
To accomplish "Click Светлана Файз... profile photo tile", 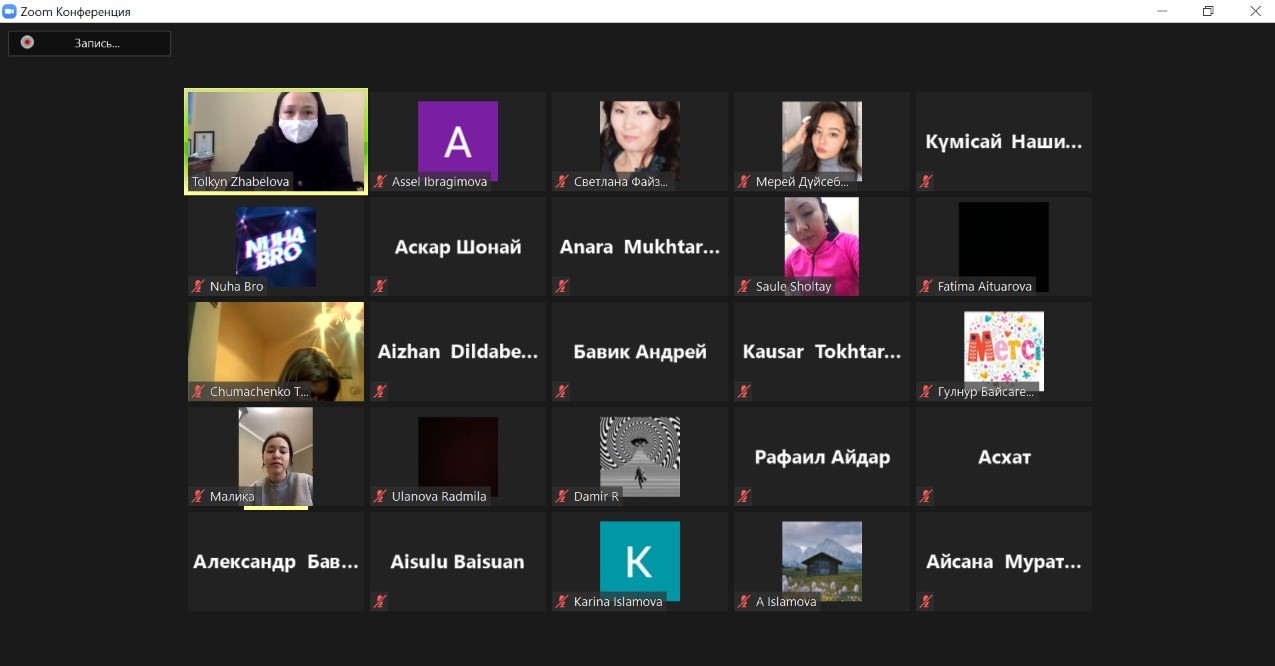I will (x=640, y=141).
